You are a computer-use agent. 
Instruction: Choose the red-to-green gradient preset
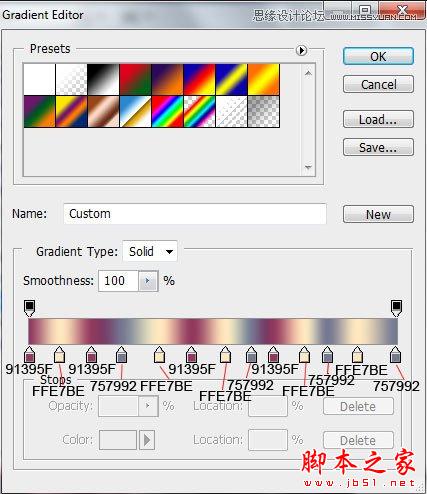coord(135,79)
